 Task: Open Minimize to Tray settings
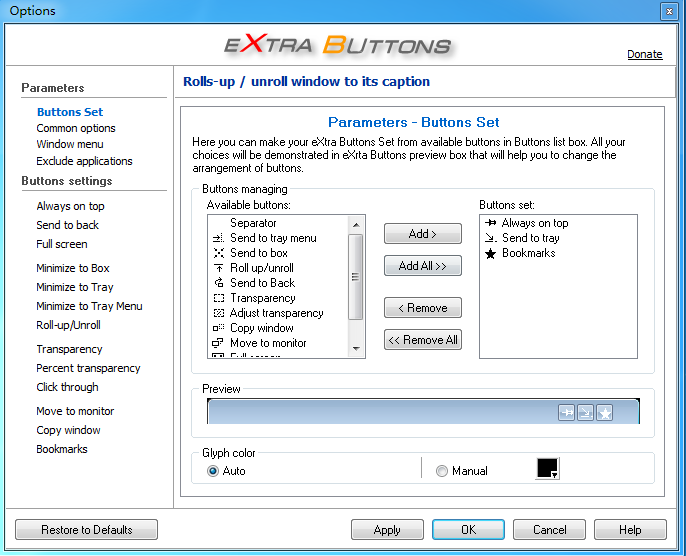(75, 287)
